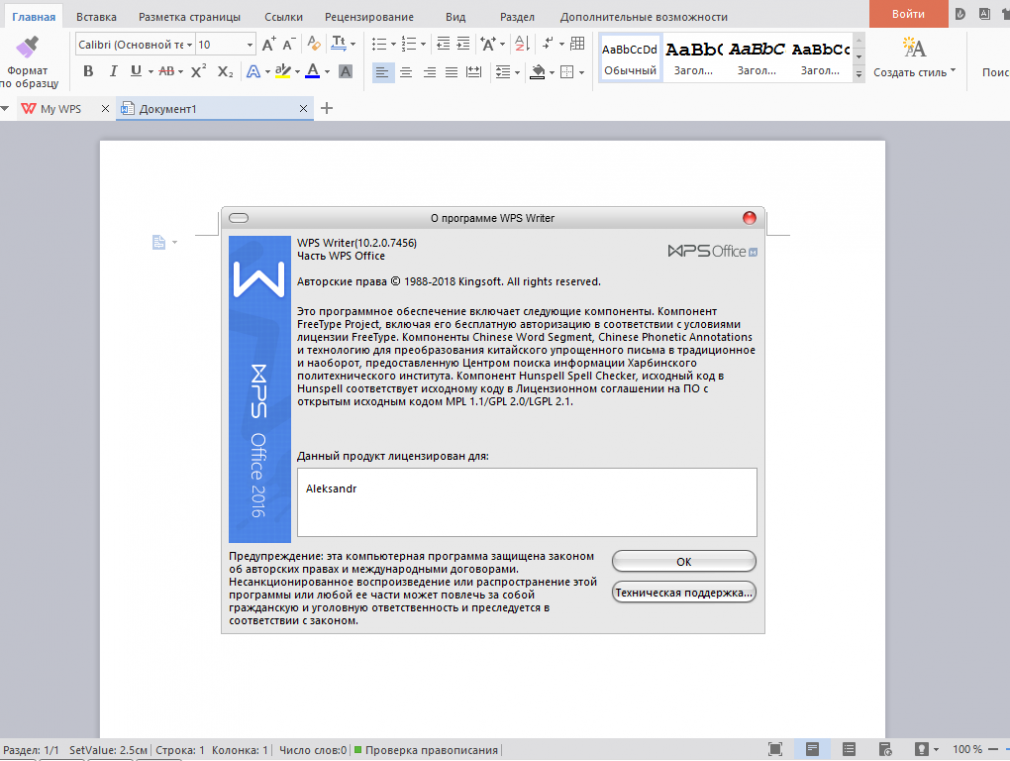Close the About WPS Writer dialog
The height and width of the screenshot is (761, 1010).
coord(749,218)
